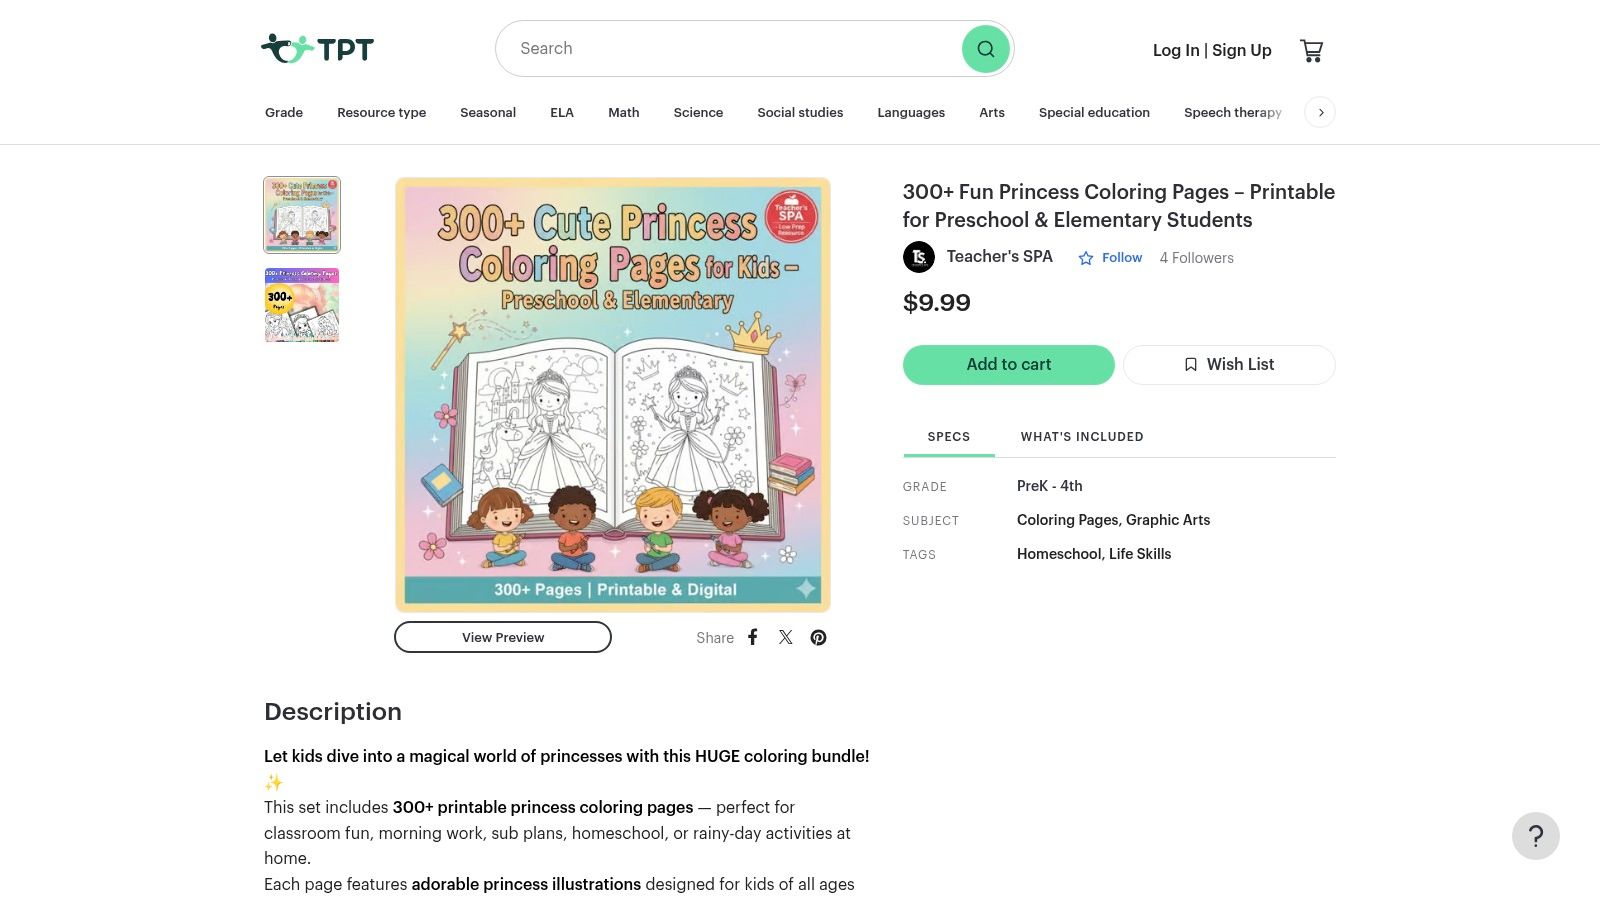This screenshot has height=900, width=1600.
Task: Open the Grade dropdown menu
Action: coord(283,112)
